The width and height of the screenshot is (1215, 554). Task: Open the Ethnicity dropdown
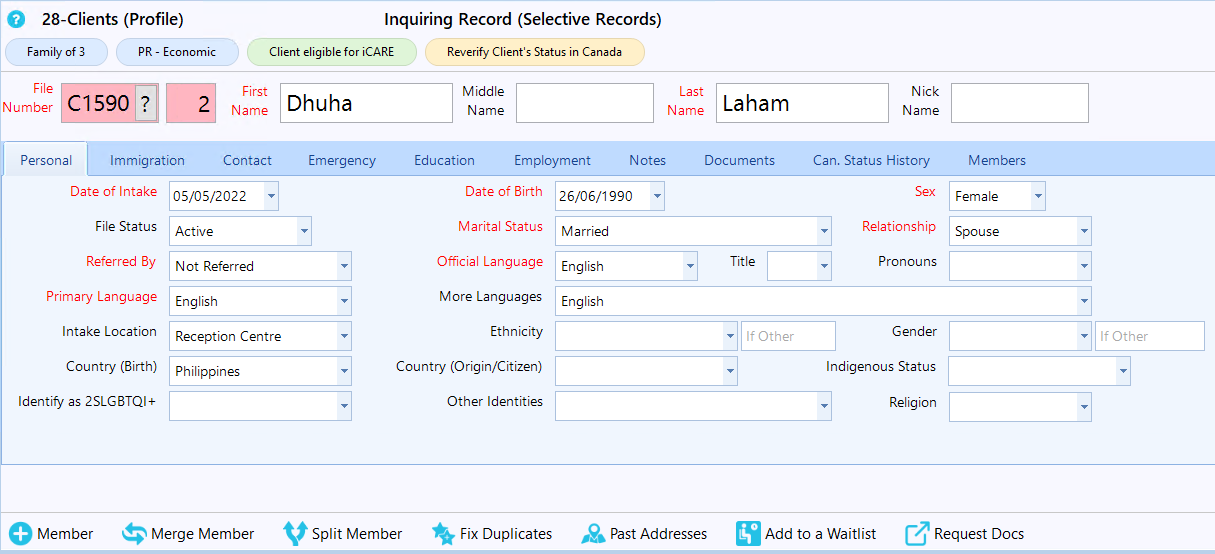(730, 336)
